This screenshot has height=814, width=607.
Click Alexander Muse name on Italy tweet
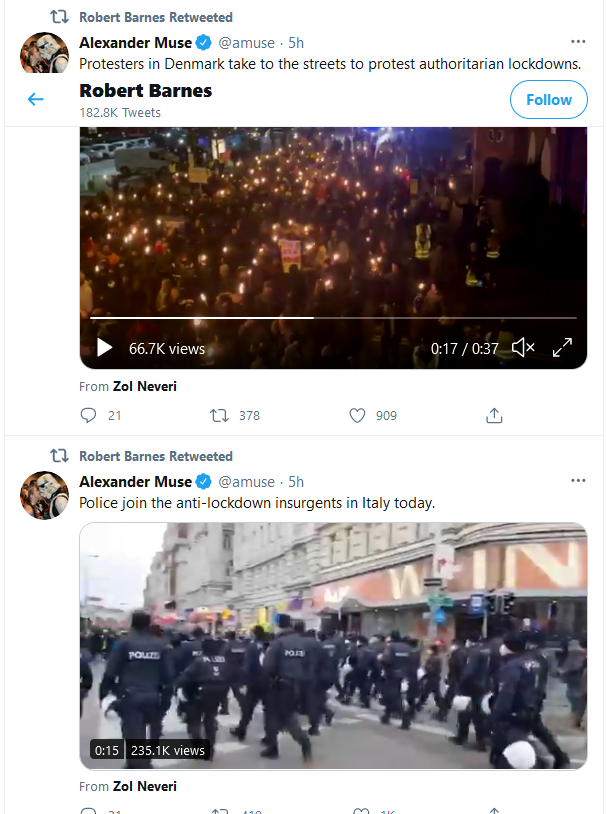click(x=136, y=482)
